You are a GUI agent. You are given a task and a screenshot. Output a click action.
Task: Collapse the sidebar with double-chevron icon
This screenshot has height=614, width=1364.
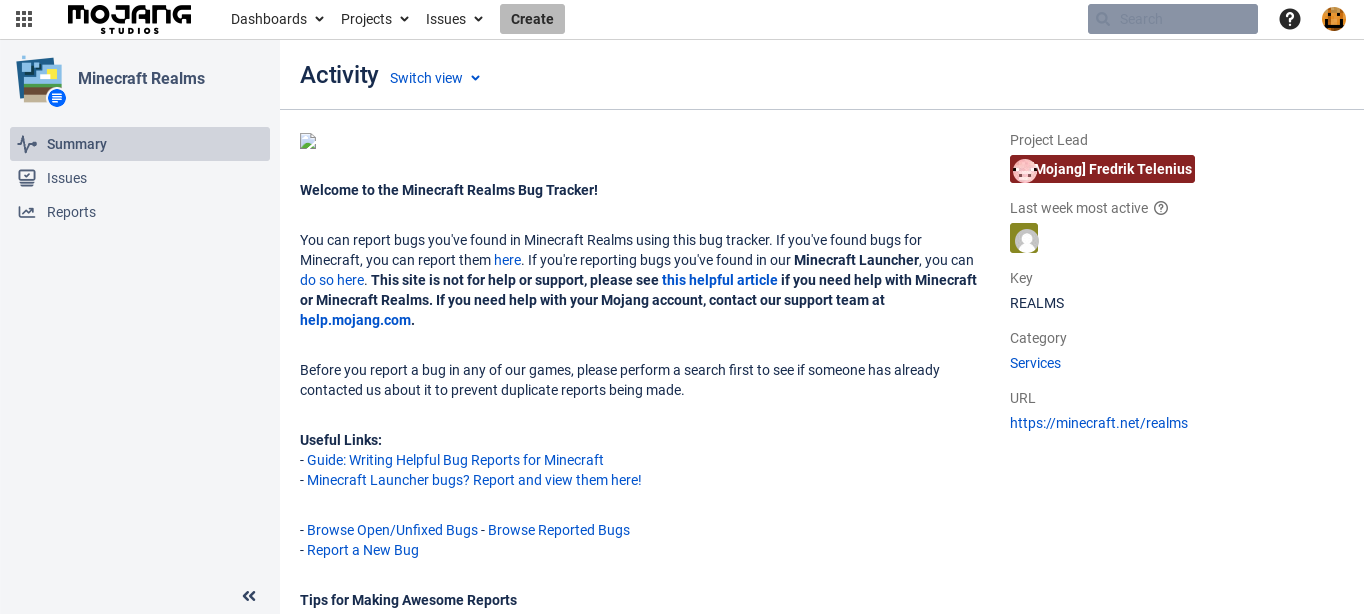[x=249, y=596]
